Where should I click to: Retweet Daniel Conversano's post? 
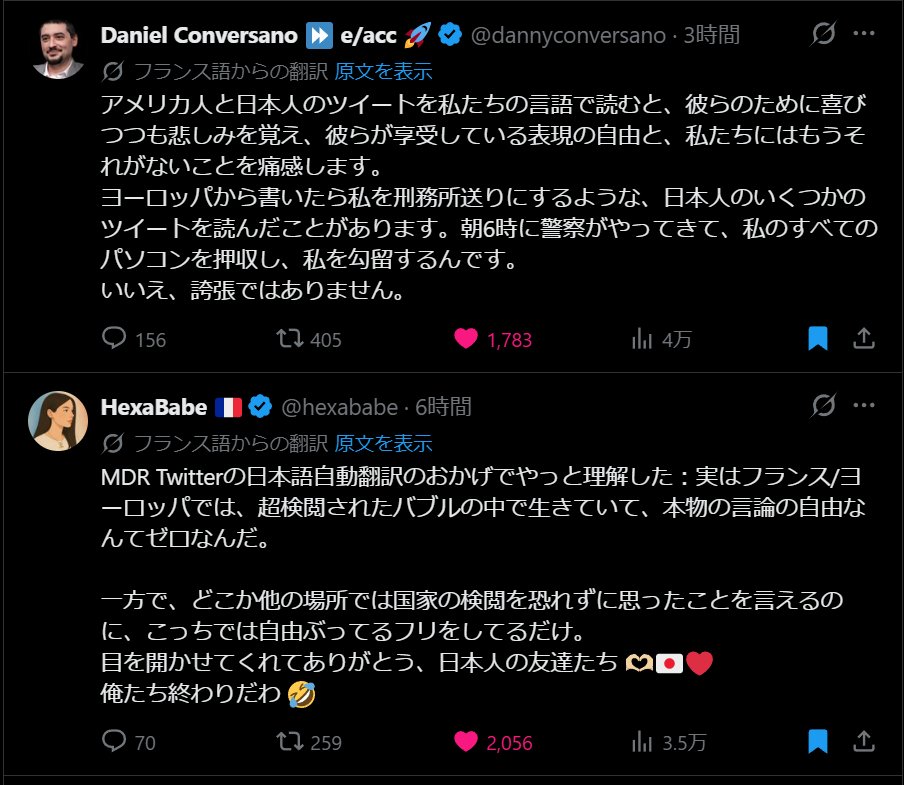pyautogui.click(x=290, y=339)
